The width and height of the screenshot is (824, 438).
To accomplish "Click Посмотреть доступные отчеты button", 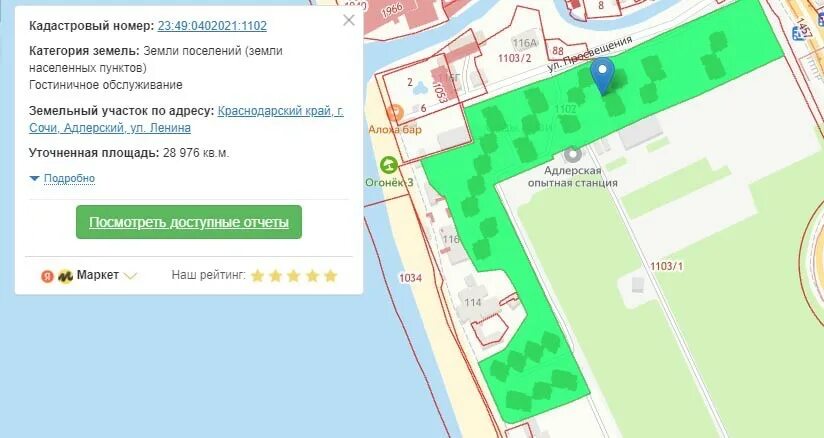I will pos(189,222).
